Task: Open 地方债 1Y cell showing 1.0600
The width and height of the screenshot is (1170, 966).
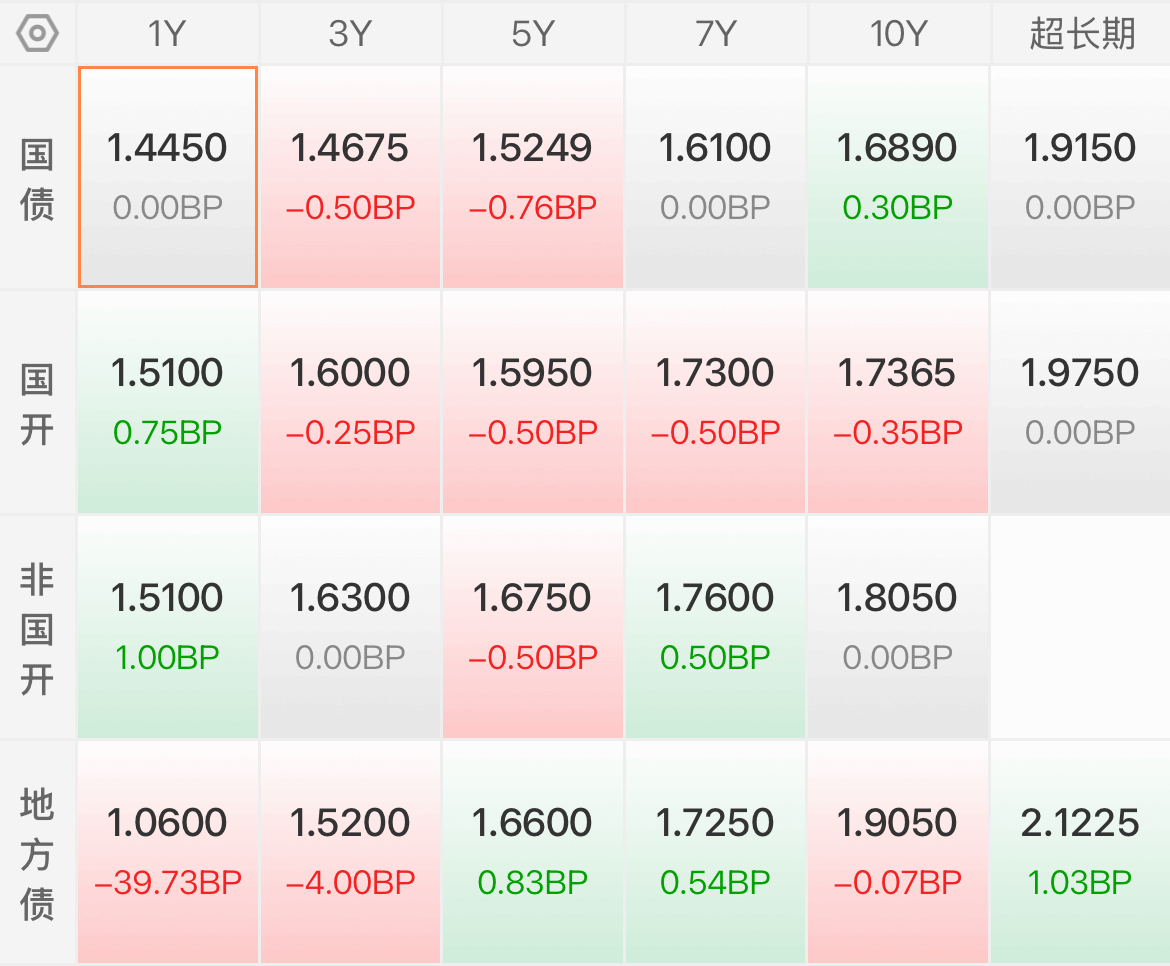Action: click(168, 852)
